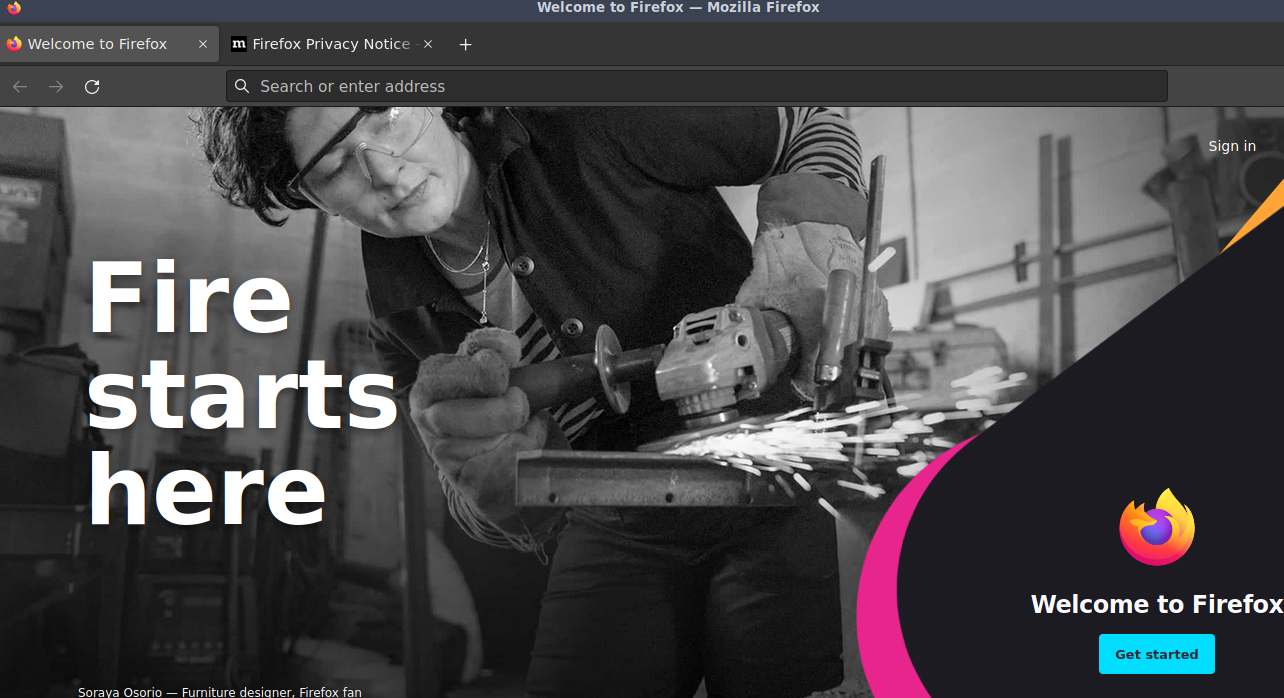Click the 'Welcome to Firefox' heading
The height and width of the screenshot is (698, 1284).
click(x=1157, y=604)
